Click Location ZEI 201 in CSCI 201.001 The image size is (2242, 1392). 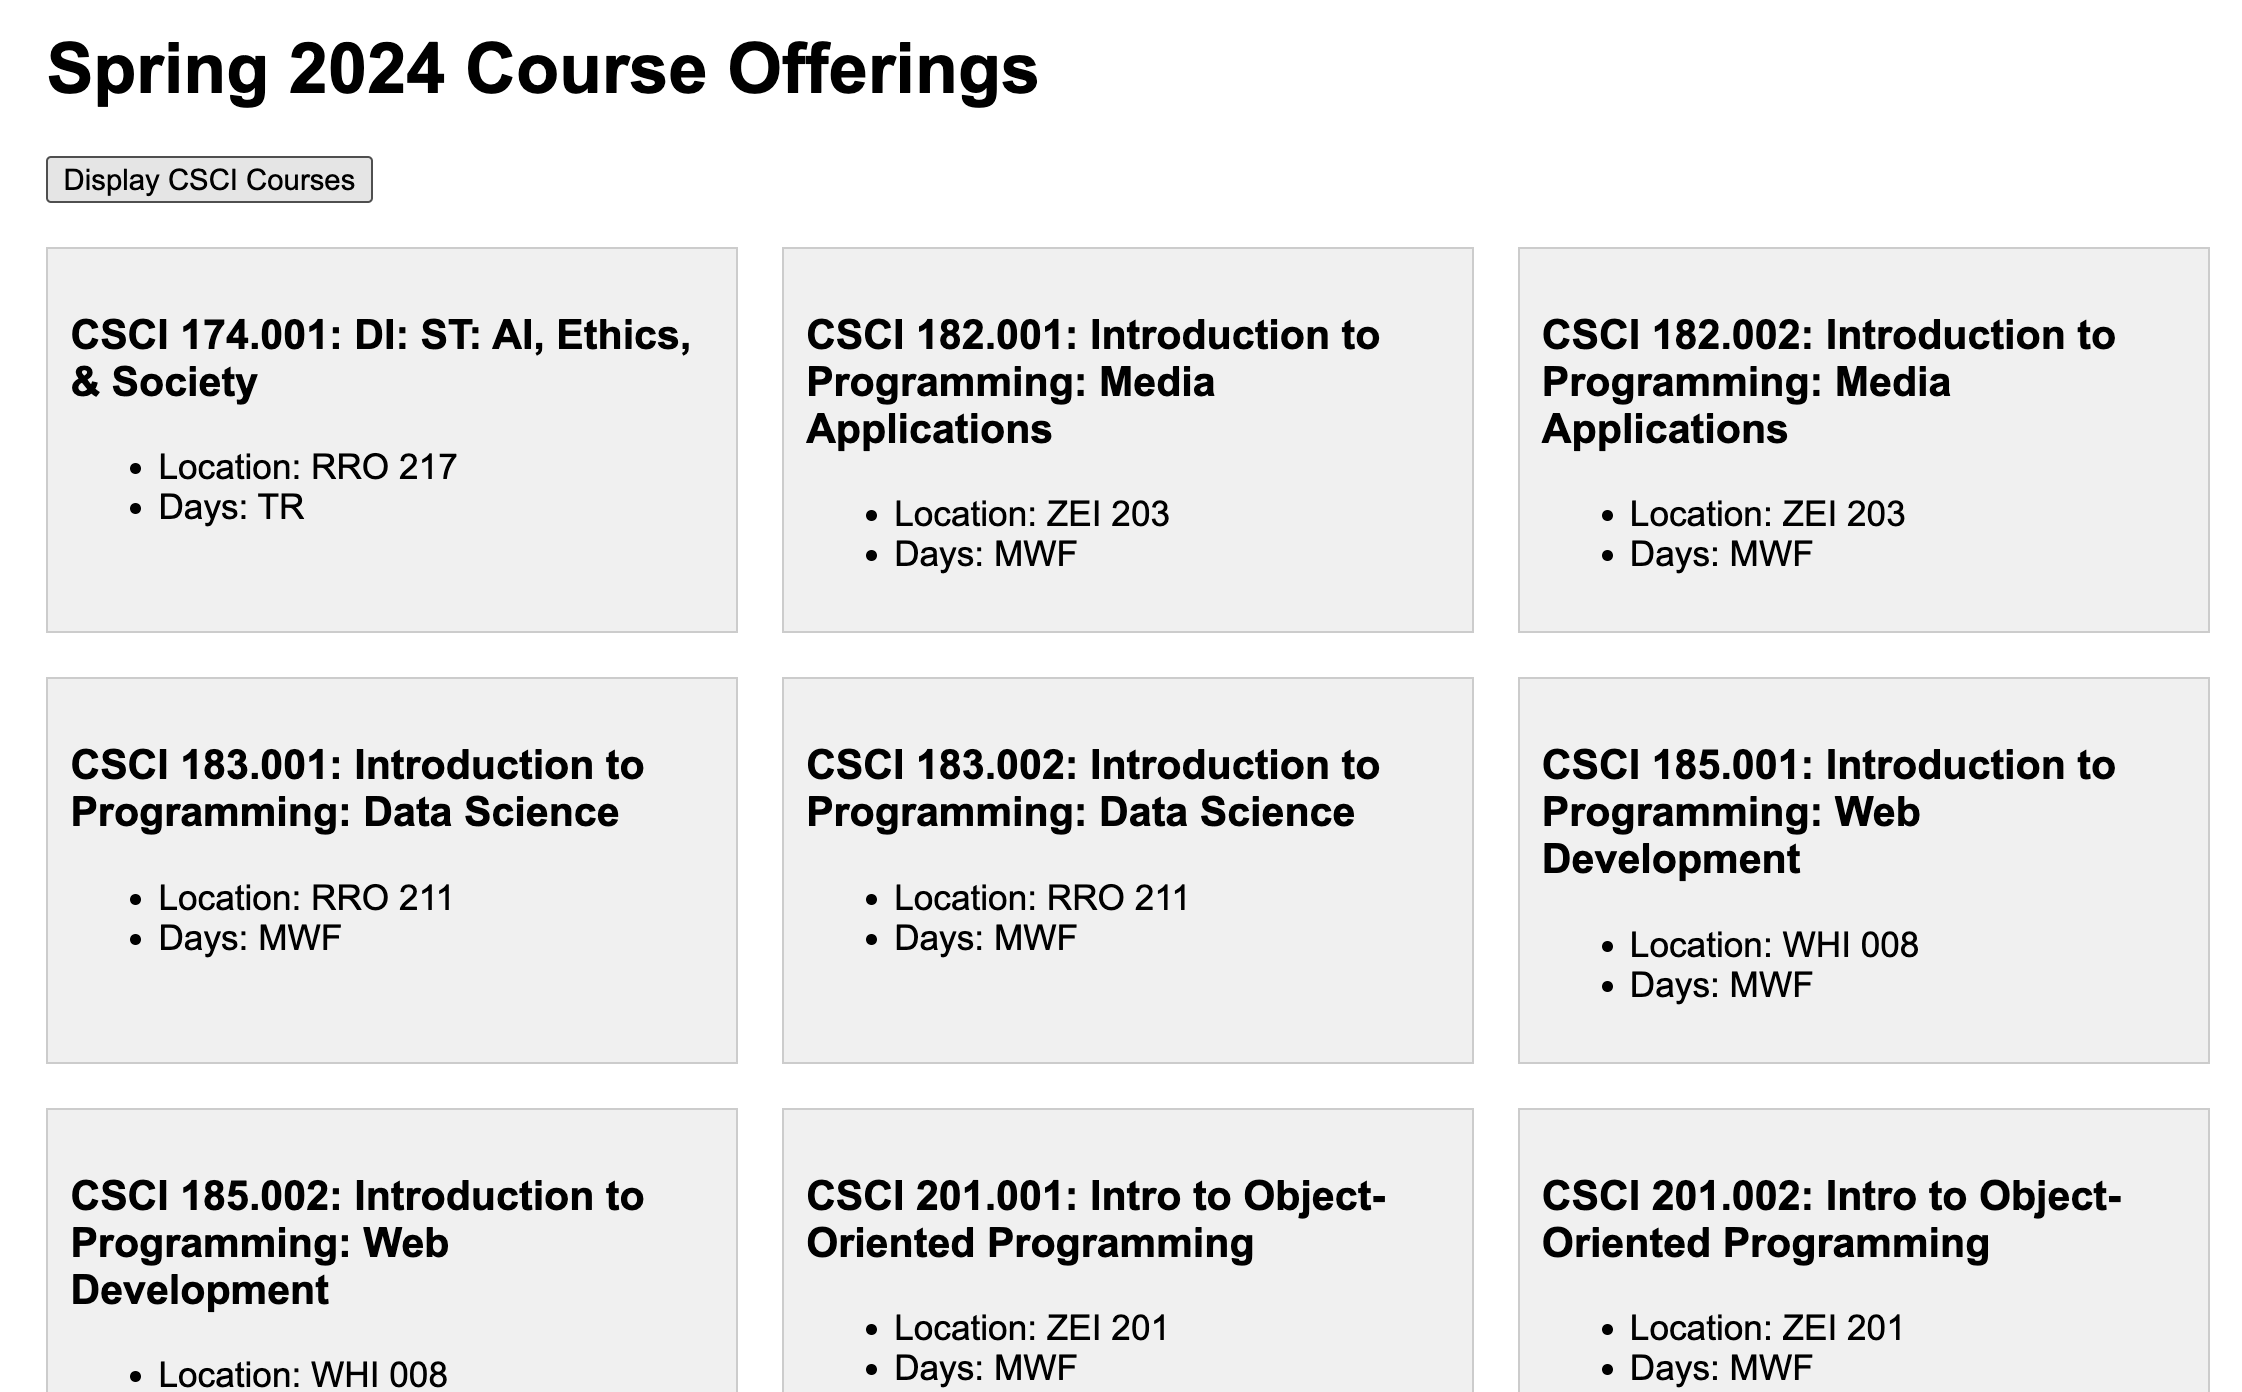1031,1328
